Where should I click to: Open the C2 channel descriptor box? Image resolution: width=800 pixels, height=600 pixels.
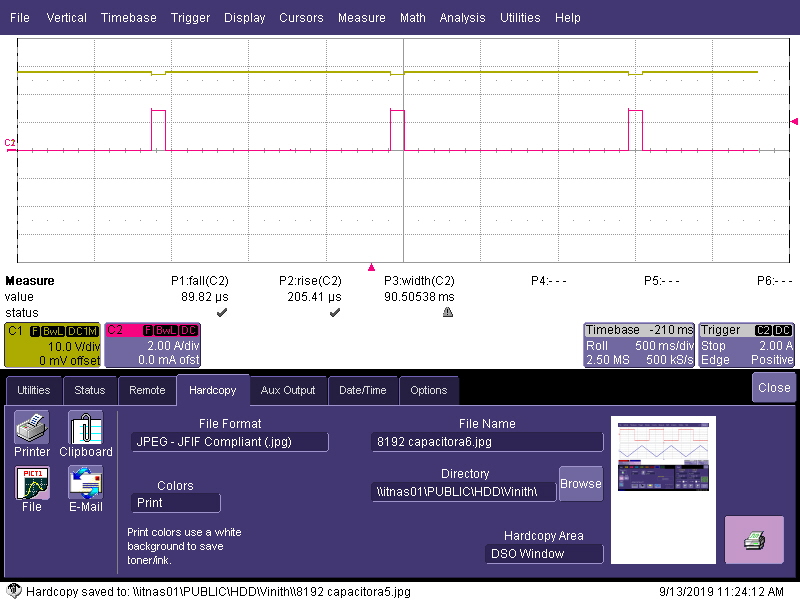pos(153,345)
